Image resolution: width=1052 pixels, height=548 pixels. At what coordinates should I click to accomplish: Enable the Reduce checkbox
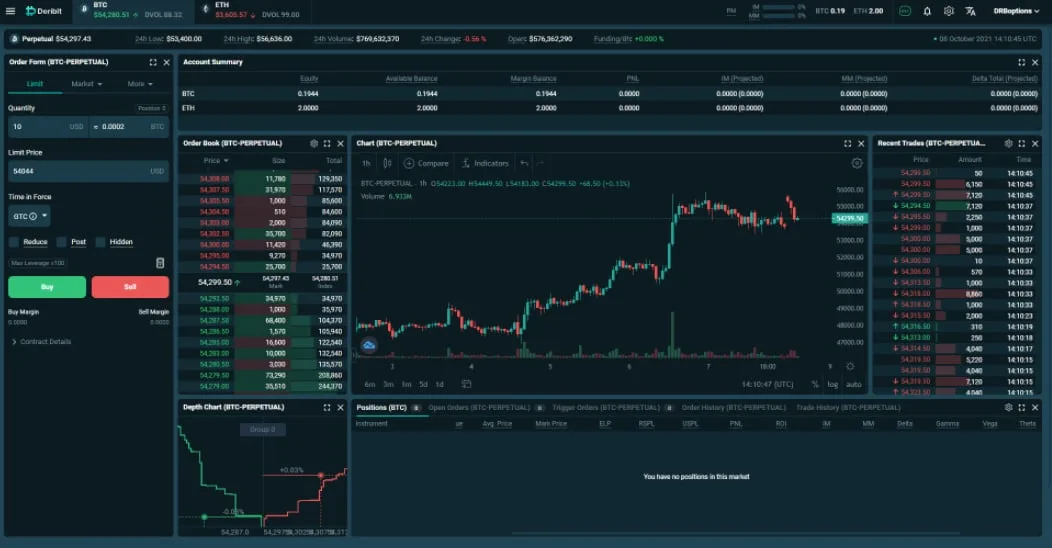click(13, 242)
